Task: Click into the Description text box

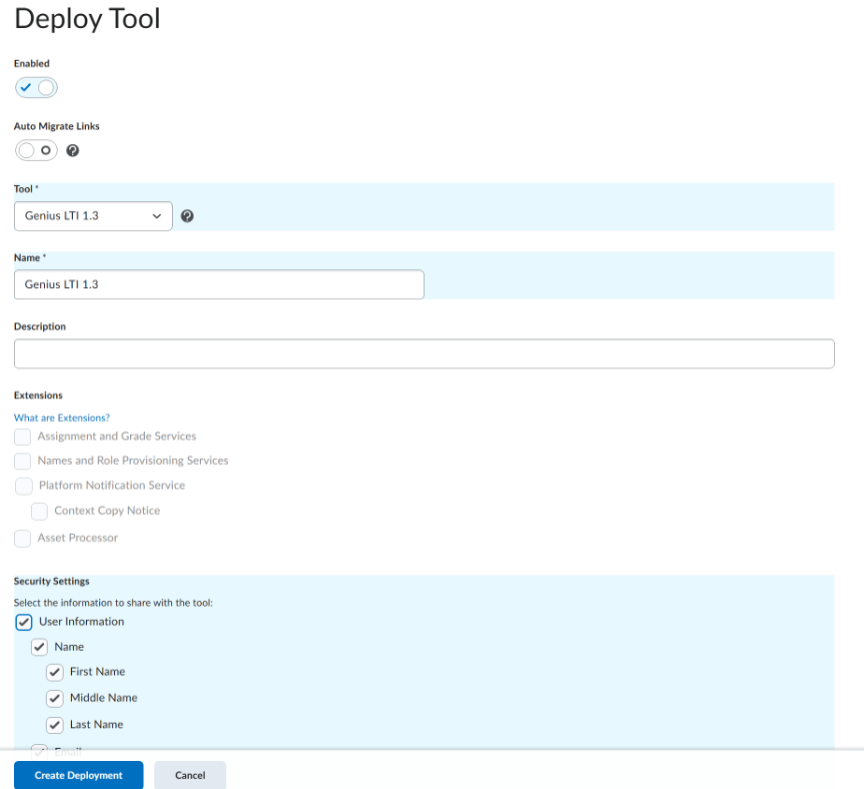Action: pos(424,354)
